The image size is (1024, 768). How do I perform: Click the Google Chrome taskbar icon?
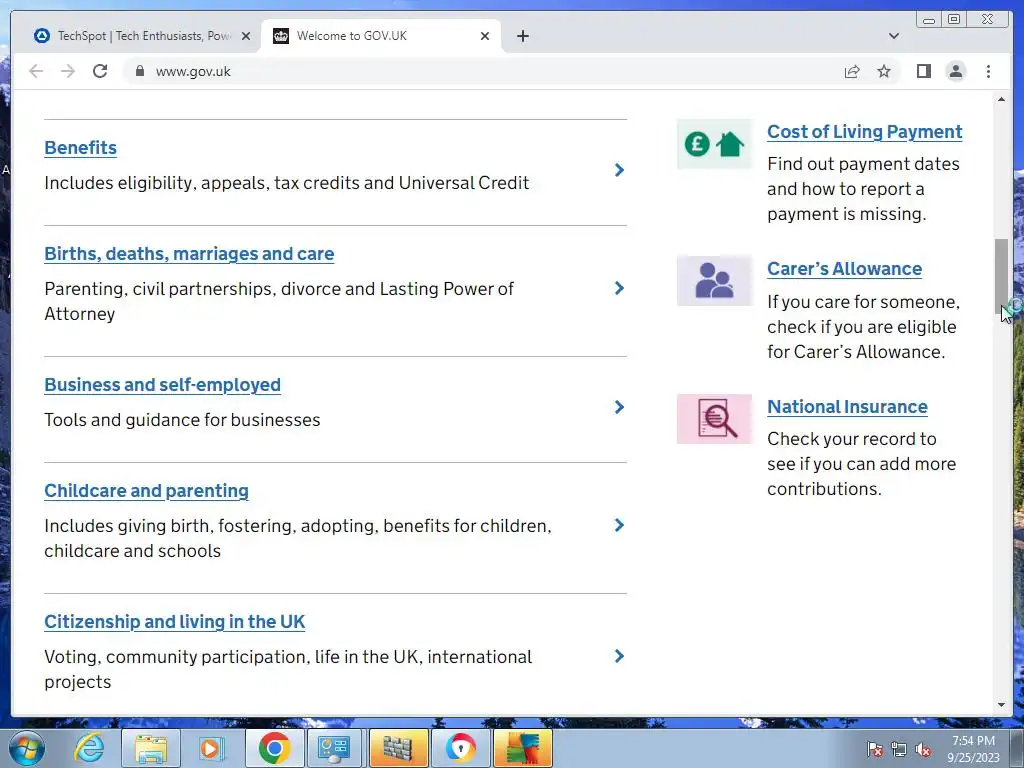(274, 748)
